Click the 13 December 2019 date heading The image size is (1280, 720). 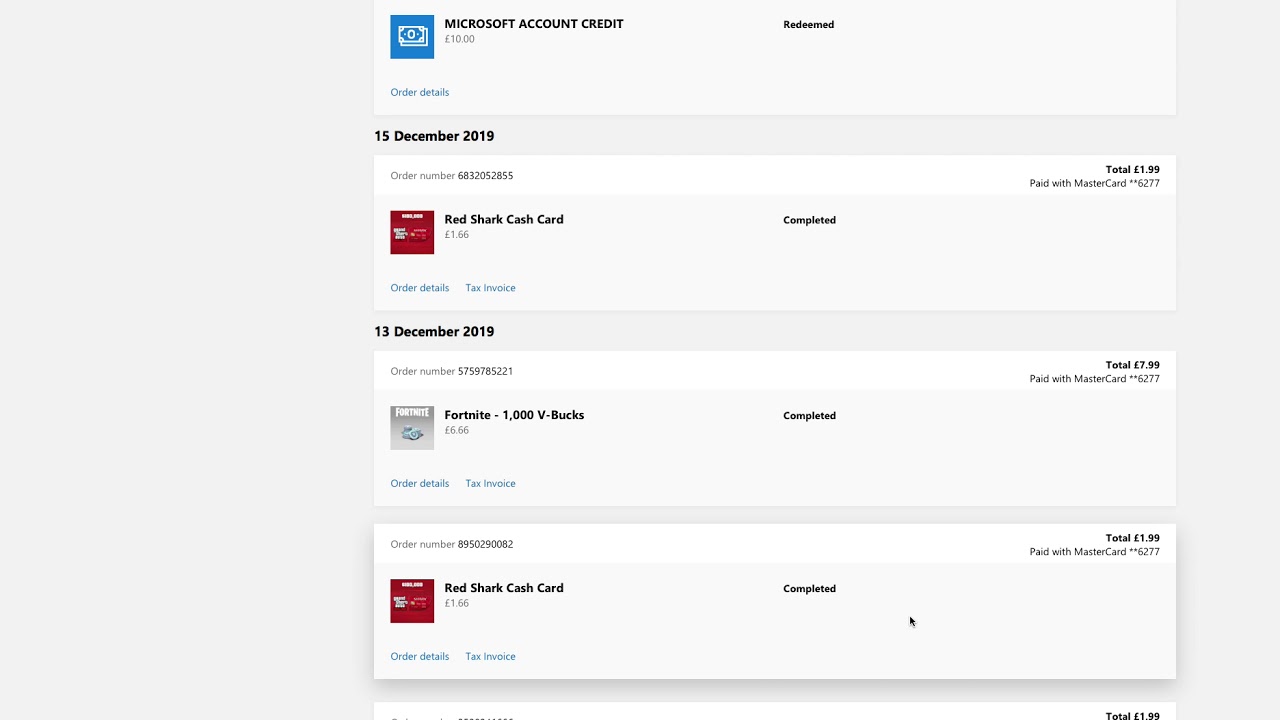click(x=434, y=332)
